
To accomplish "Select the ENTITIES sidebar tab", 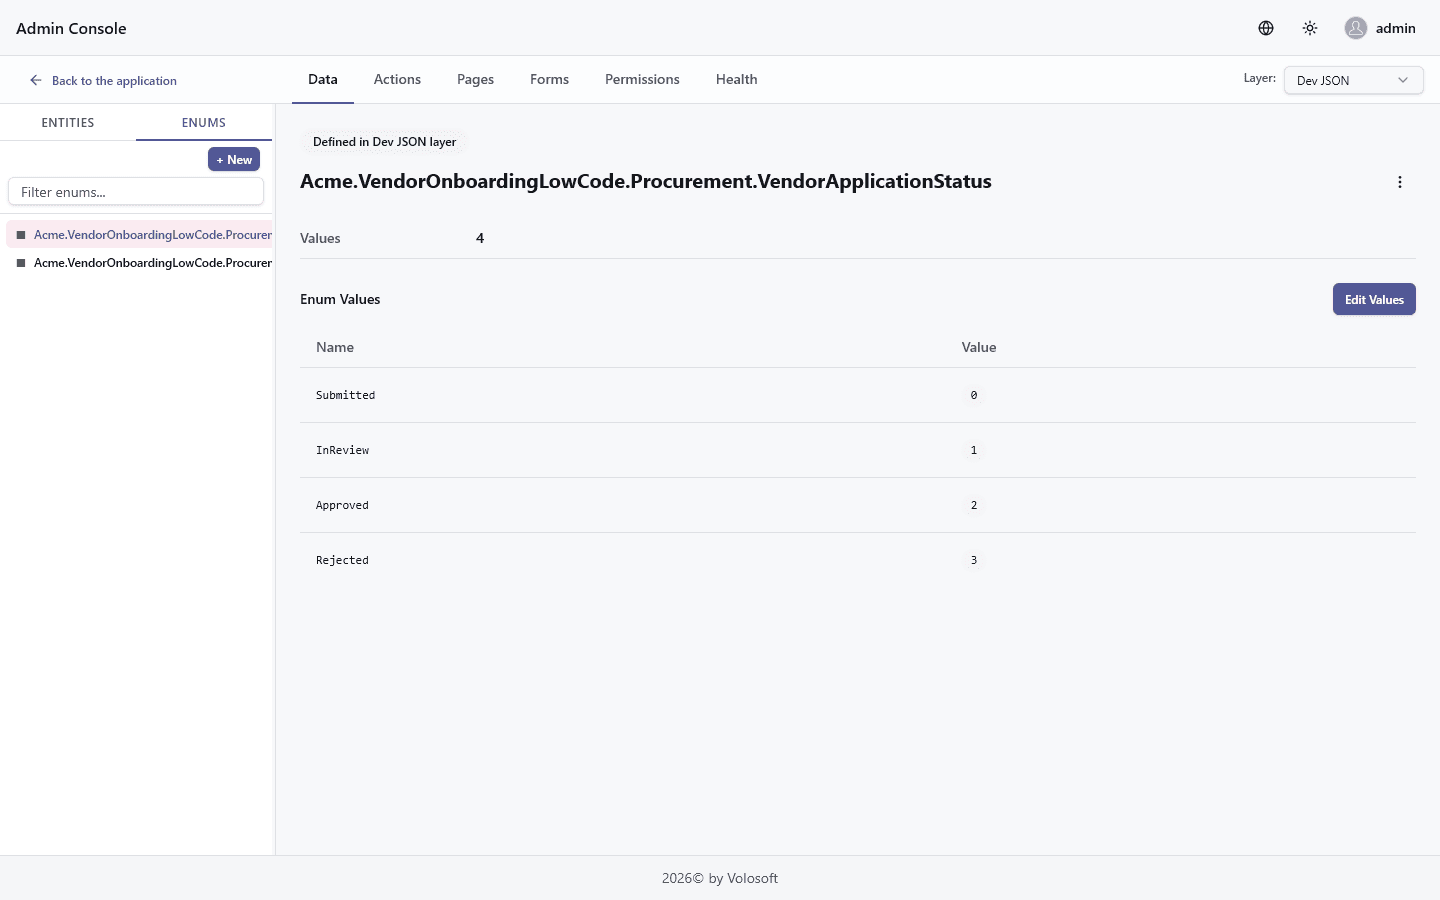I will 68,123.
